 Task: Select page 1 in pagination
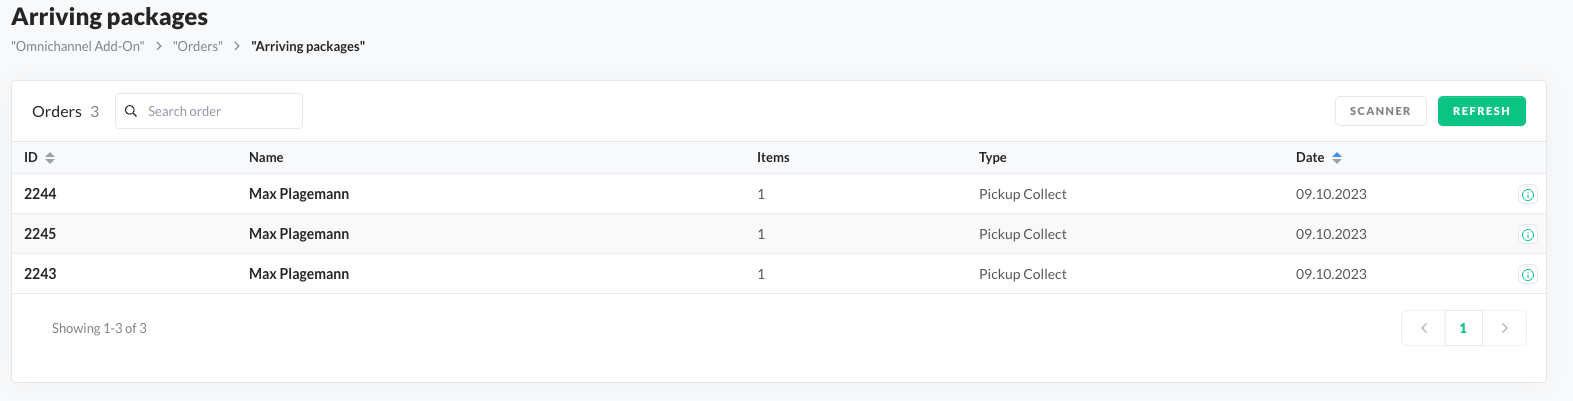[x=1463, y=328]
